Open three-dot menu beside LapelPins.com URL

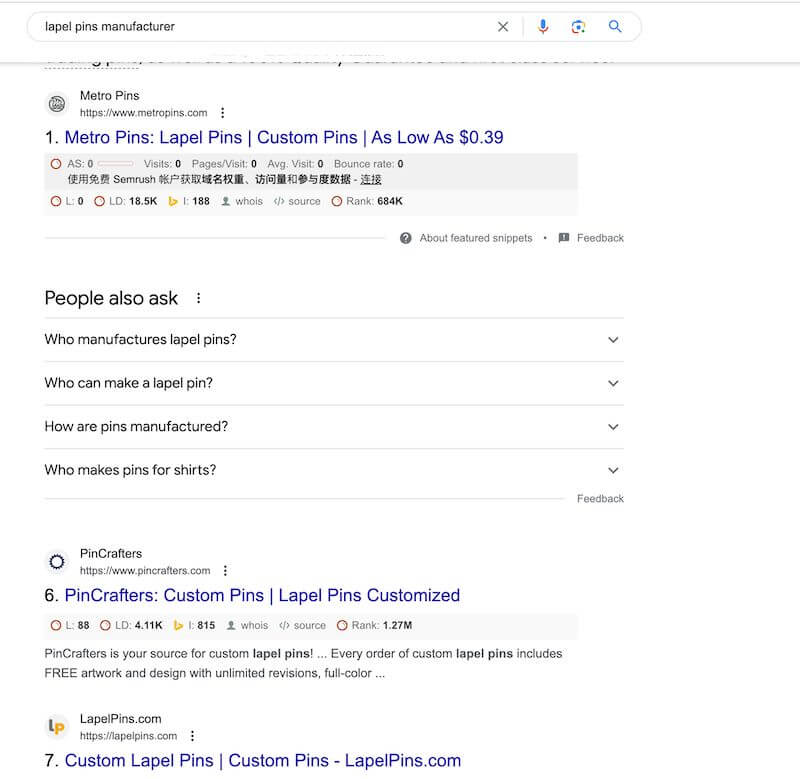click(192, 736)
